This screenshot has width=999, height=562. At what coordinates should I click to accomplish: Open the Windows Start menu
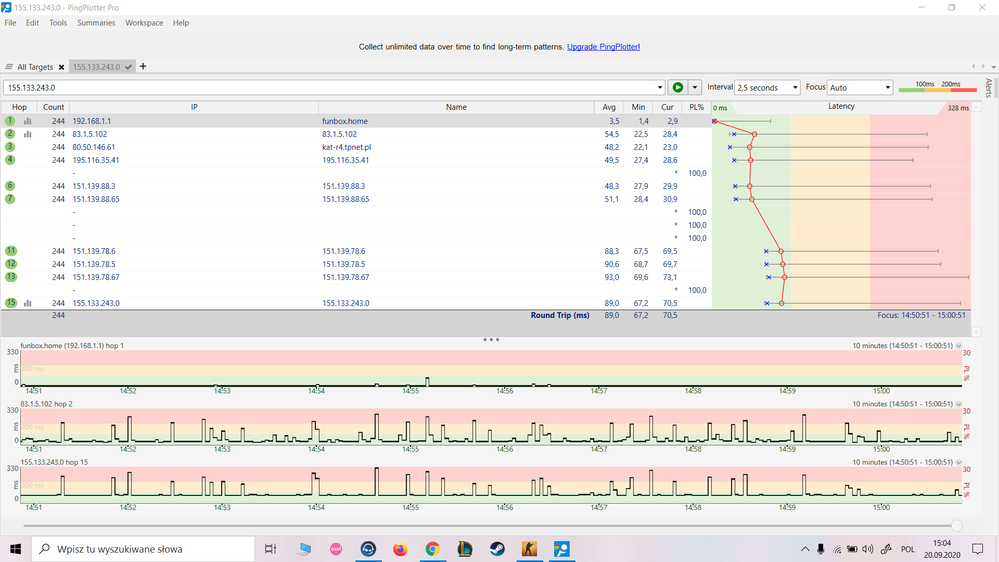pos(15,549)
